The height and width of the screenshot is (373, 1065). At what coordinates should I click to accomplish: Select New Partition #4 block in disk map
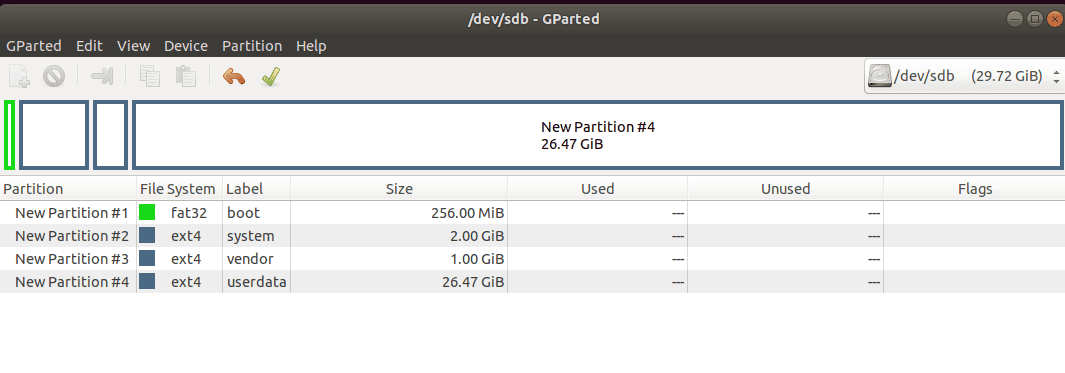pos(598,135)
